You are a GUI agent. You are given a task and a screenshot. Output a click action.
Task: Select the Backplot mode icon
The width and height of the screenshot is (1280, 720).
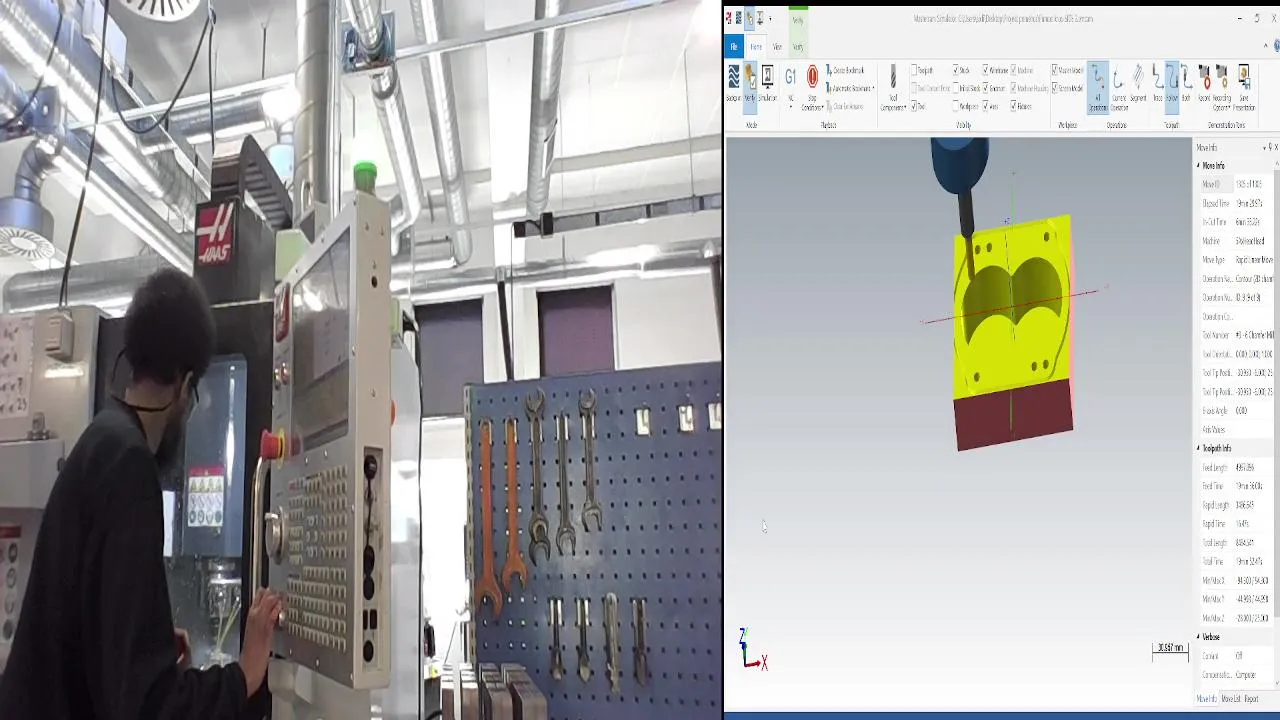pyautogui.click(x=733, y=84)
